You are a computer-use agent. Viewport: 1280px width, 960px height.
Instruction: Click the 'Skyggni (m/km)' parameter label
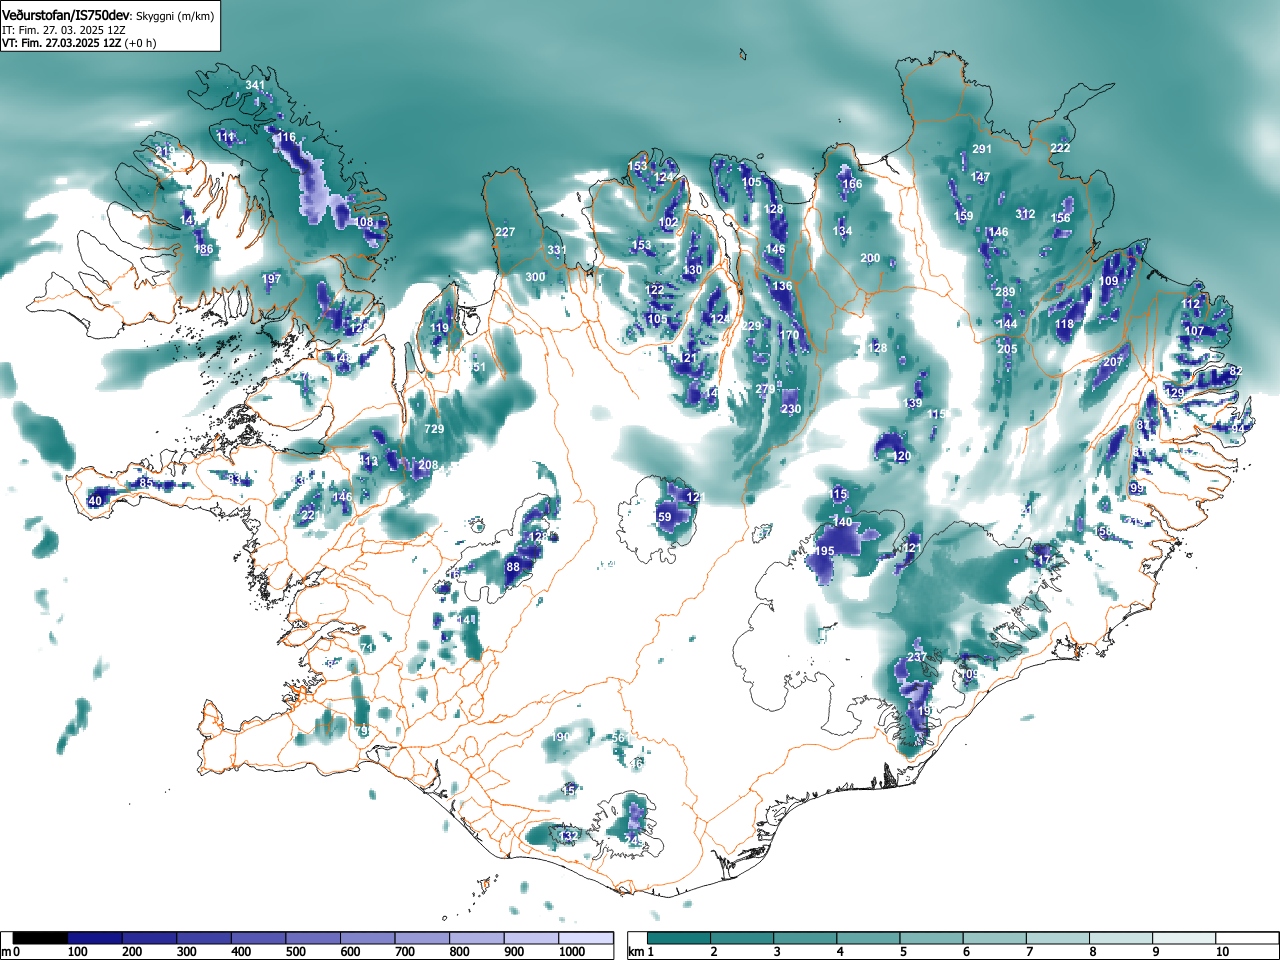(175, 16)
